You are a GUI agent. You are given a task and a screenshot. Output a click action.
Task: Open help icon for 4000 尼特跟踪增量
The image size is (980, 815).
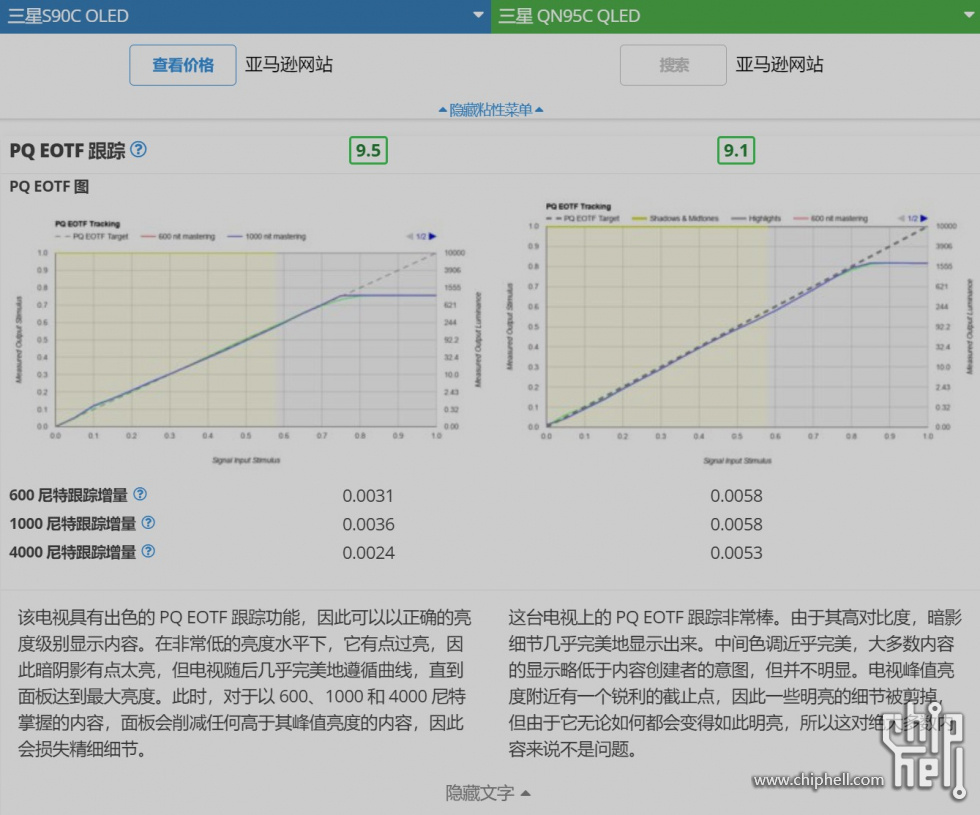tap(148, 551)
